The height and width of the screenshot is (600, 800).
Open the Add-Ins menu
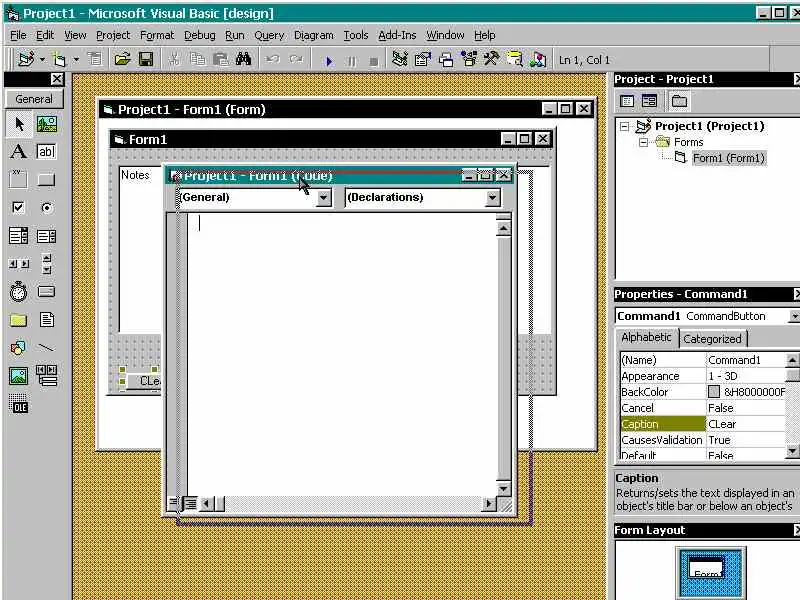397,35
